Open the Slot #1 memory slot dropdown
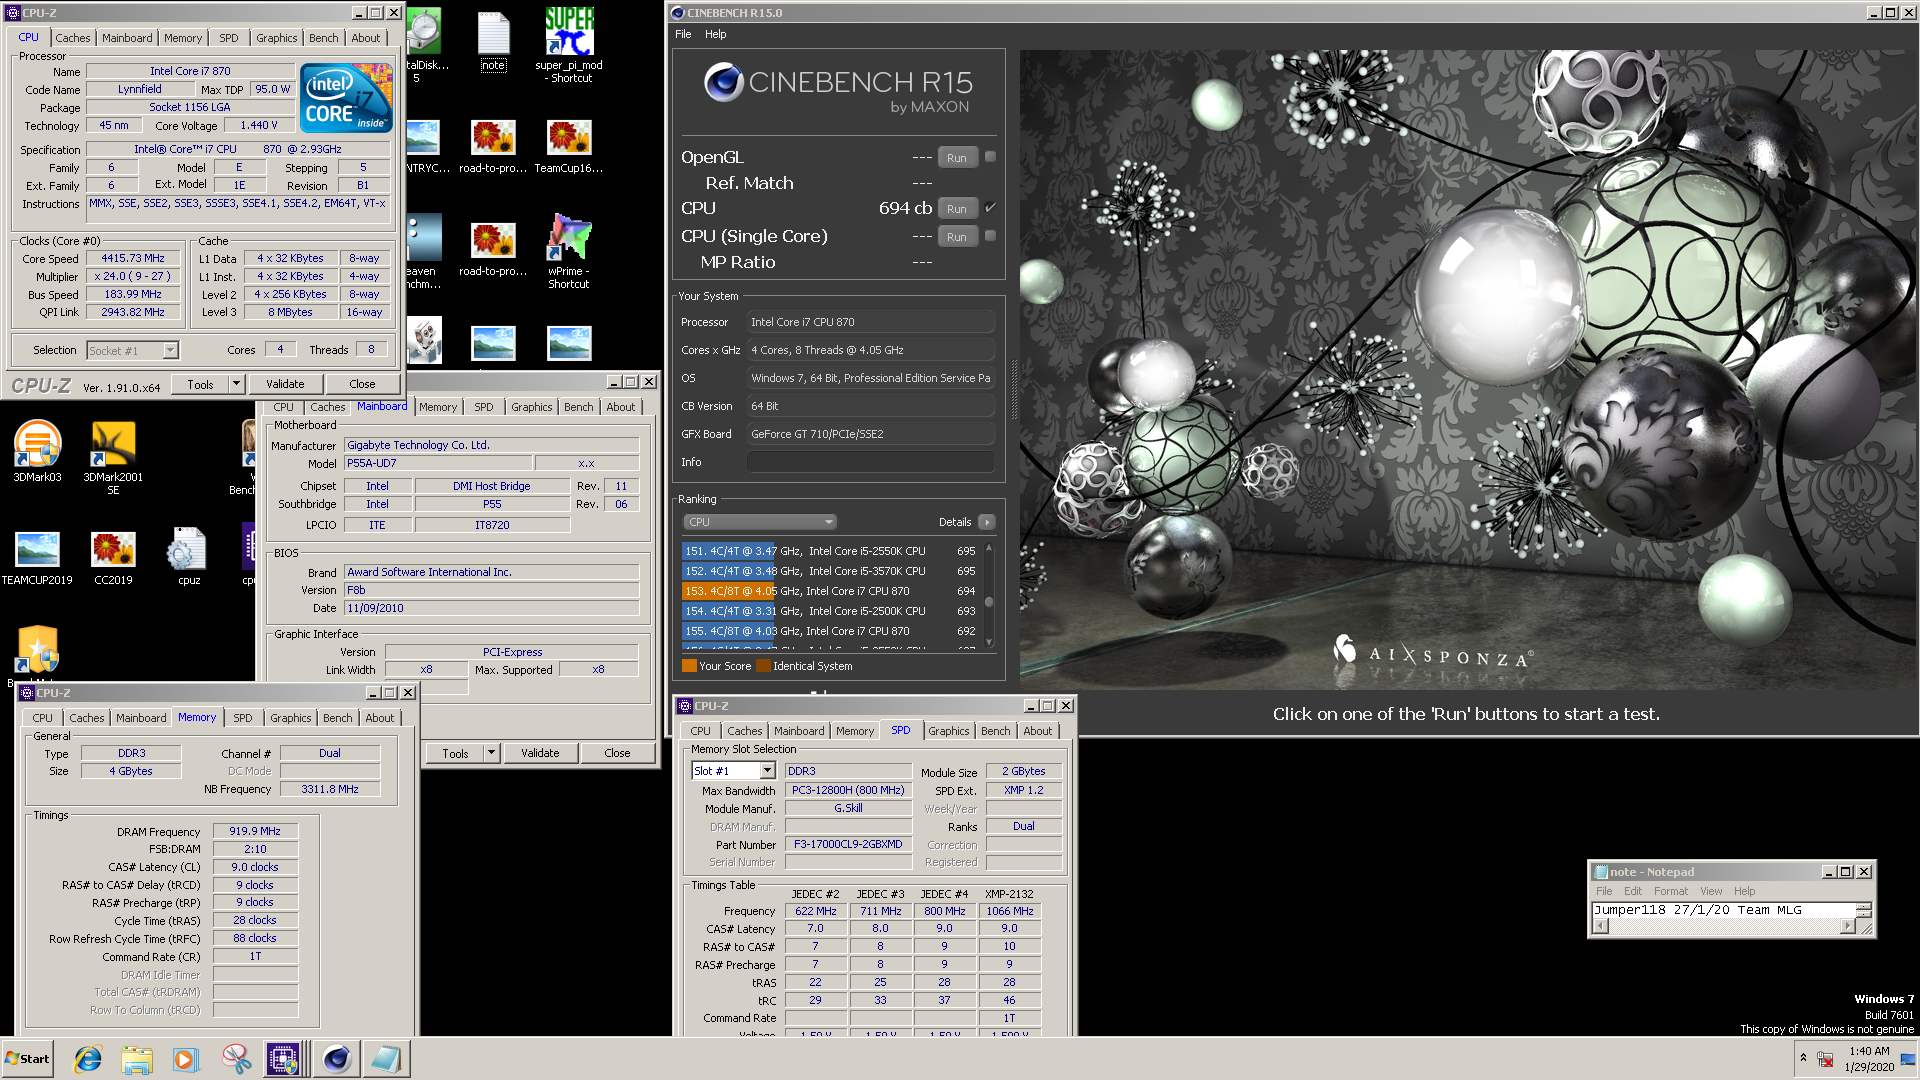Screen dimensions: 1920x1080 click(x=767, y=771)
